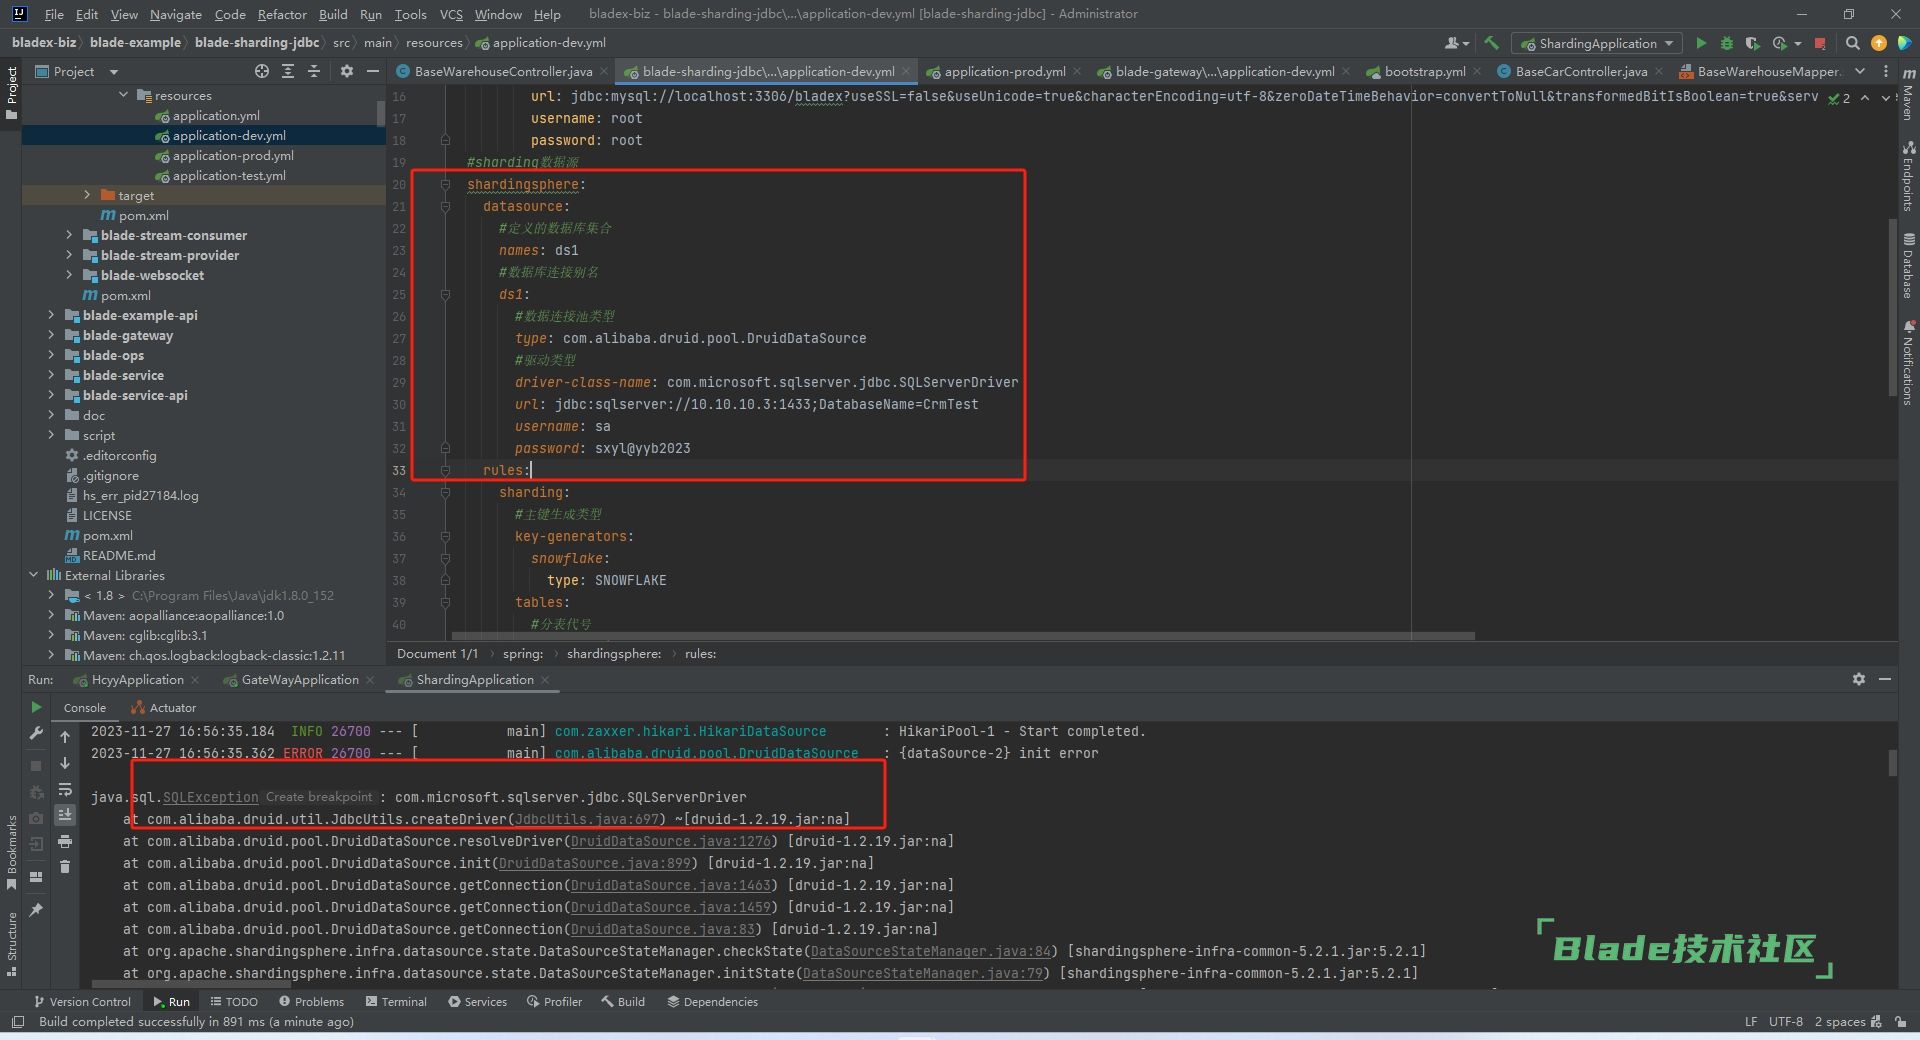
Task: Click the Up the Stack Trace arrow
Action: (x=65, y=736)
